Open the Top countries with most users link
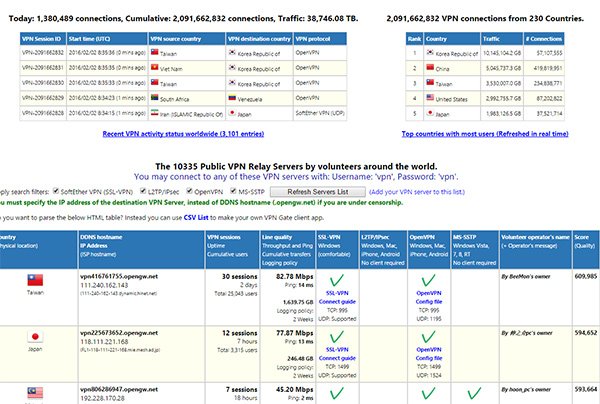 click(x=485, y=134)
